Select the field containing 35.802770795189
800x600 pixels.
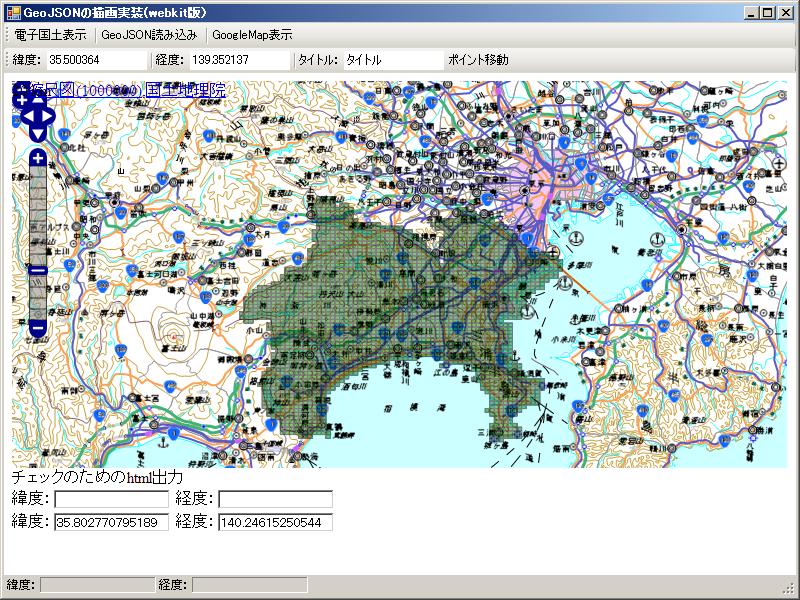111,522
